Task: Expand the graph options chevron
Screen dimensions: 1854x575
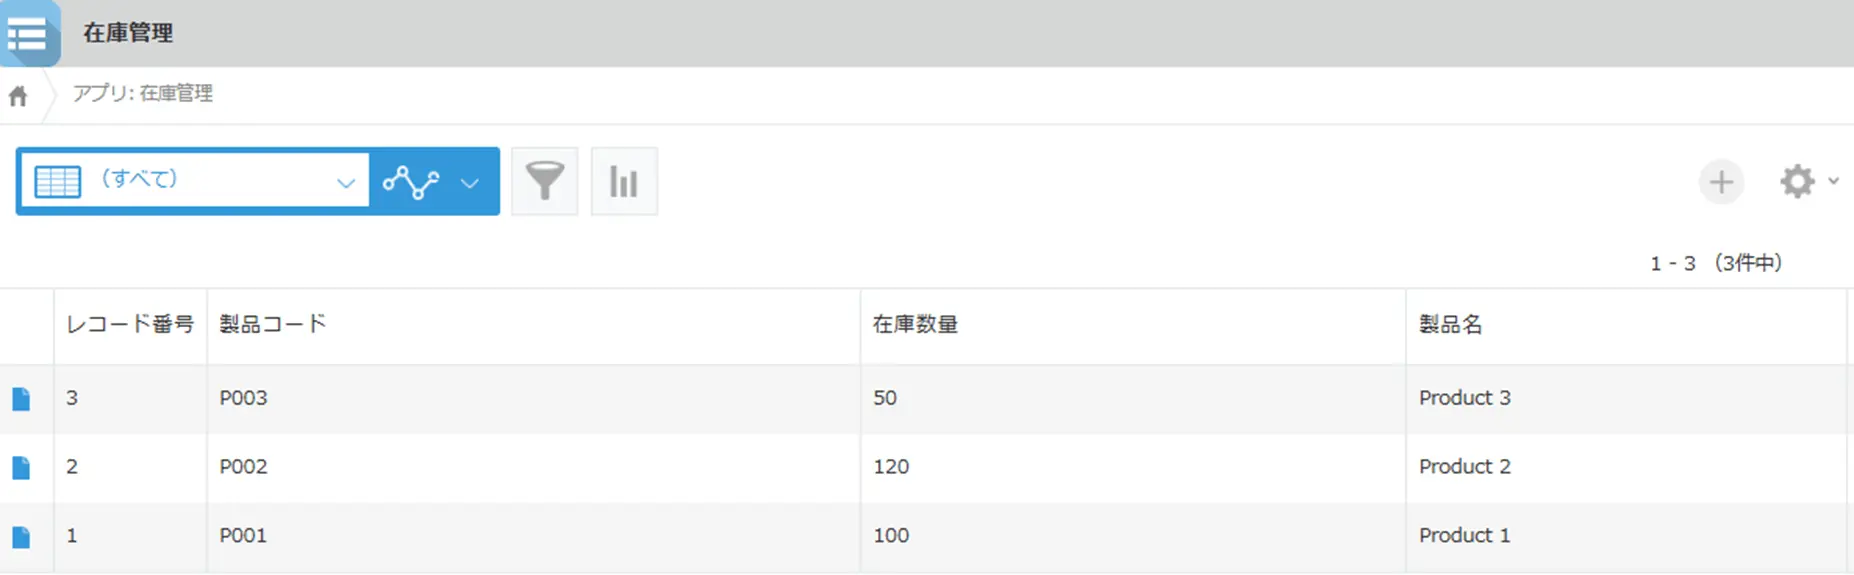Action: coord(470,183)
